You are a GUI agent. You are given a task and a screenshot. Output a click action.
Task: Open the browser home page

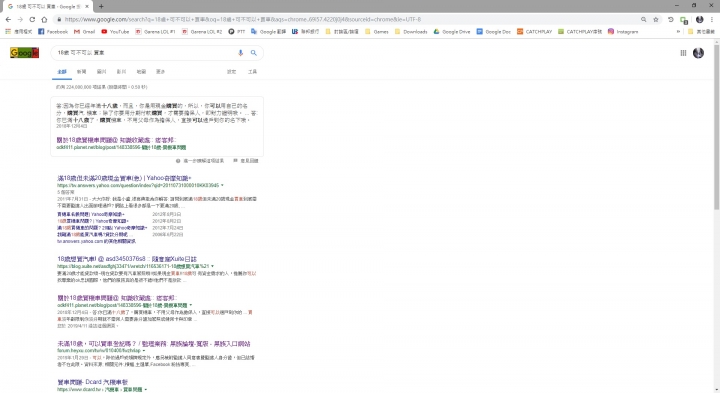[44, 19]
